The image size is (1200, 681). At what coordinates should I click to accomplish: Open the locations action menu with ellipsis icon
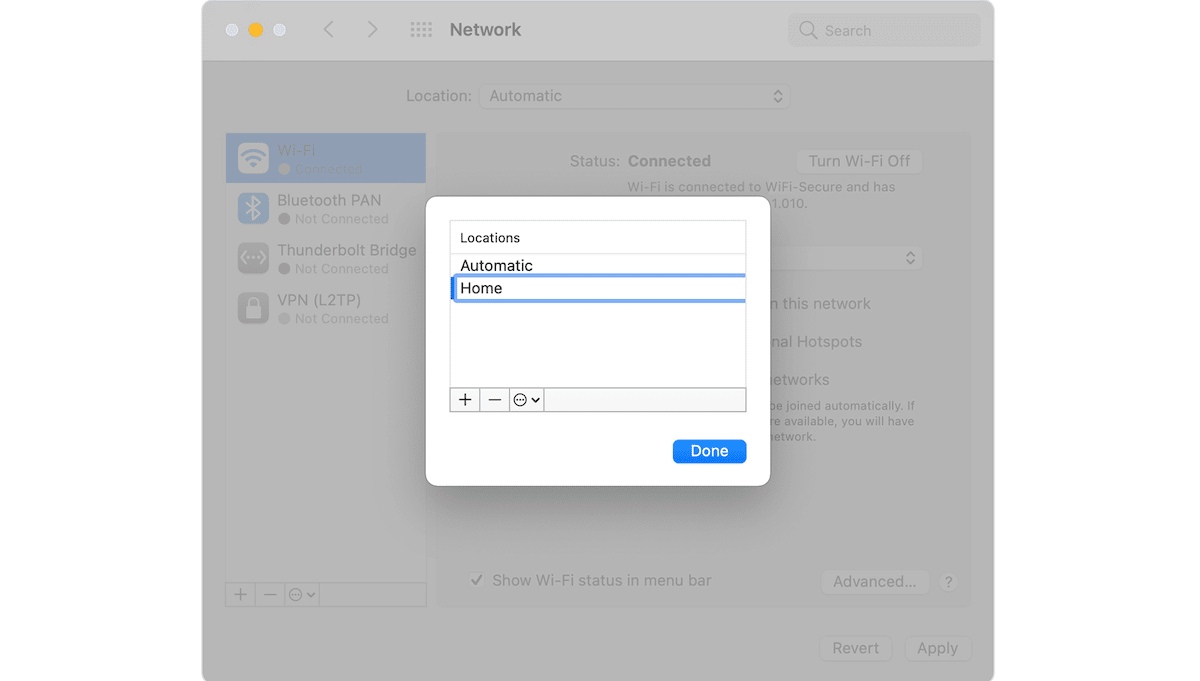tap(526, 400)
